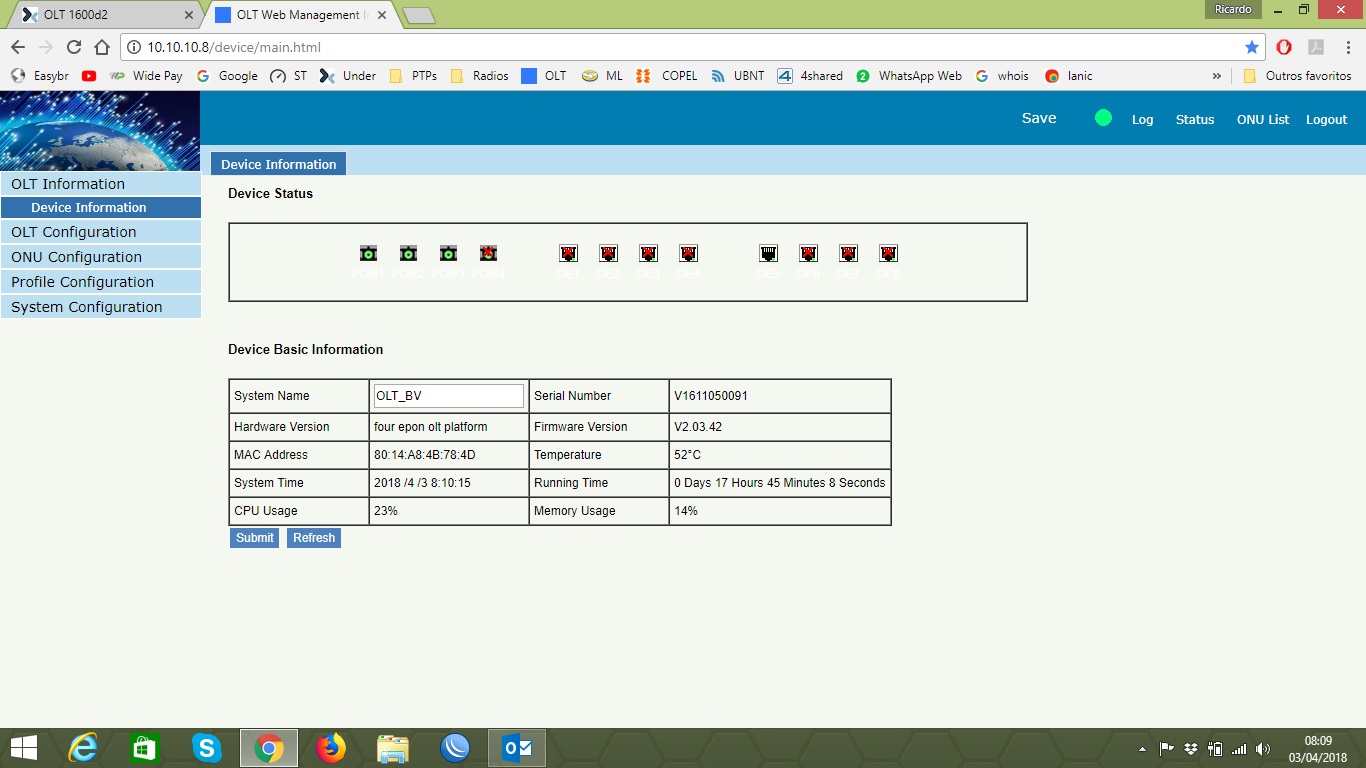The height and width of the screenshot is (768, 1366).
Task: Open the UBNT bookmark
Action: 738,76
